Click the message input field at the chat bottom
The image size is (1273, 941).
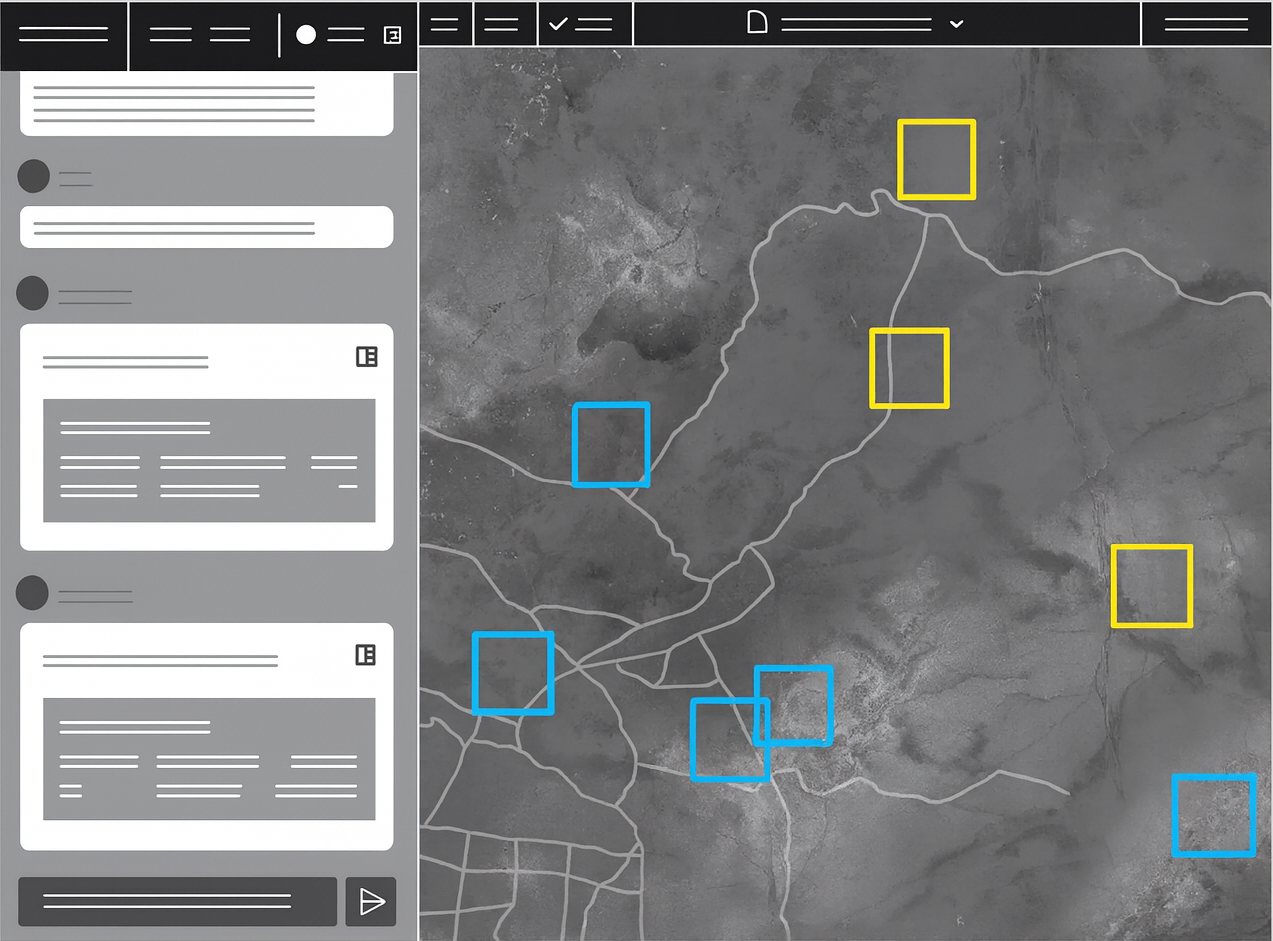(x=177, y=902)
